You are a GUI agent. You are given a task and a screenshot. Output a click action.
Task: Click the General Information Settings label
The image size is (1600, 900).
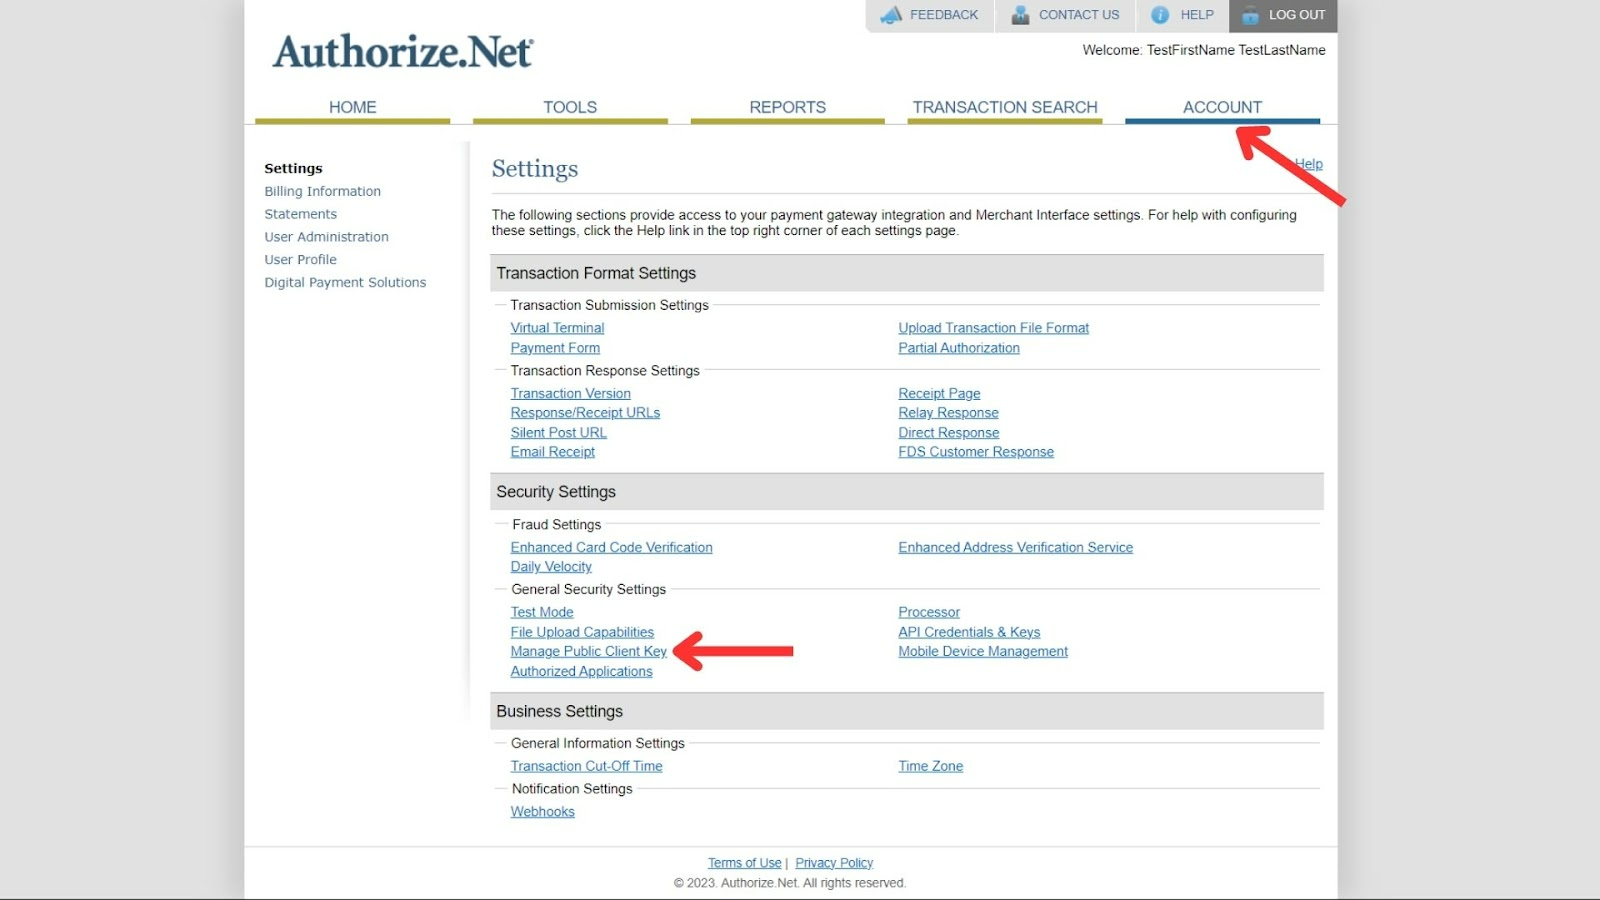tap(597, 743)
